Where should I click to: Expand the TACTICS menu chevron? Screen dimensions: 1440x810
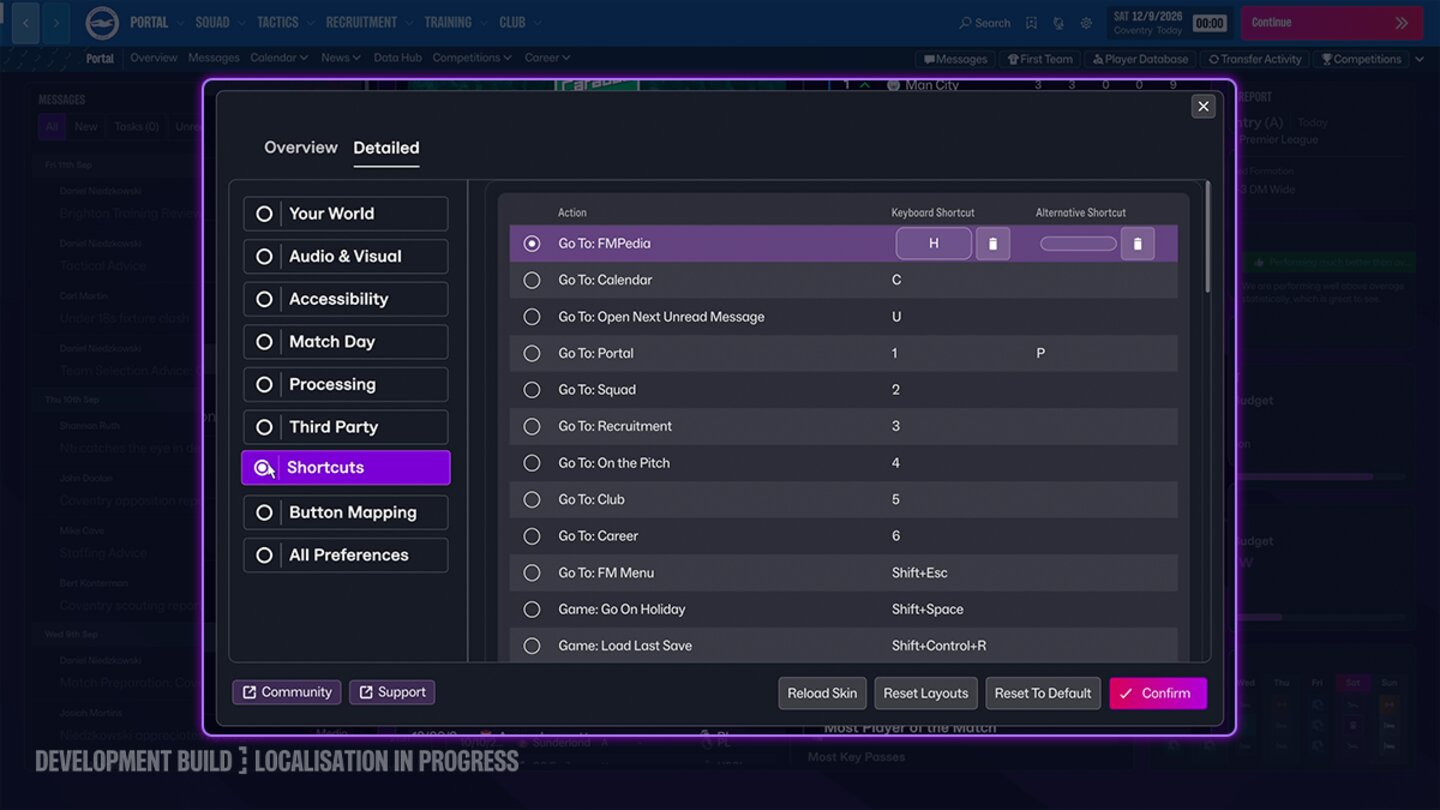coord(311,23)
